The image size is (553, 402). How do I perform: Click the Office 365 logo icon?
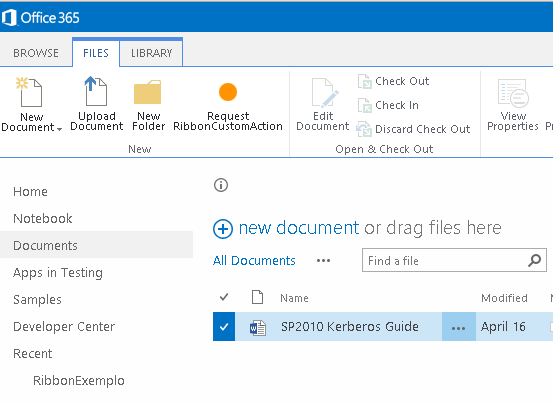coord(9,18)
